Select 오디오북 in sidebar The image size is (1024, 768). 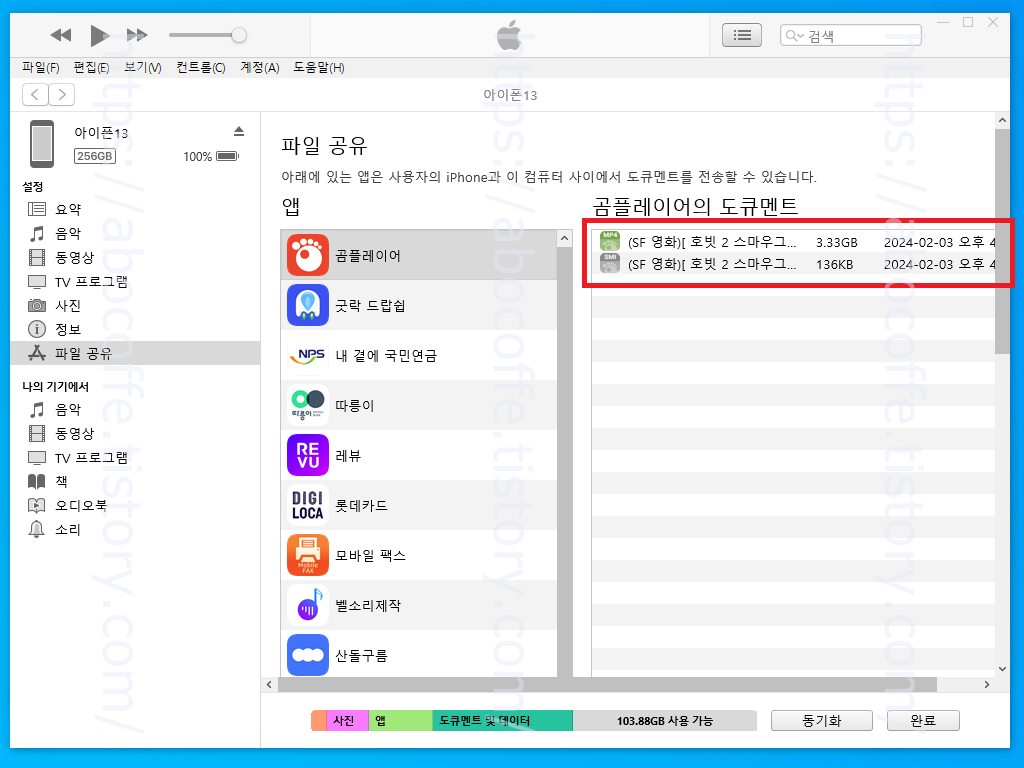[135, 505]
